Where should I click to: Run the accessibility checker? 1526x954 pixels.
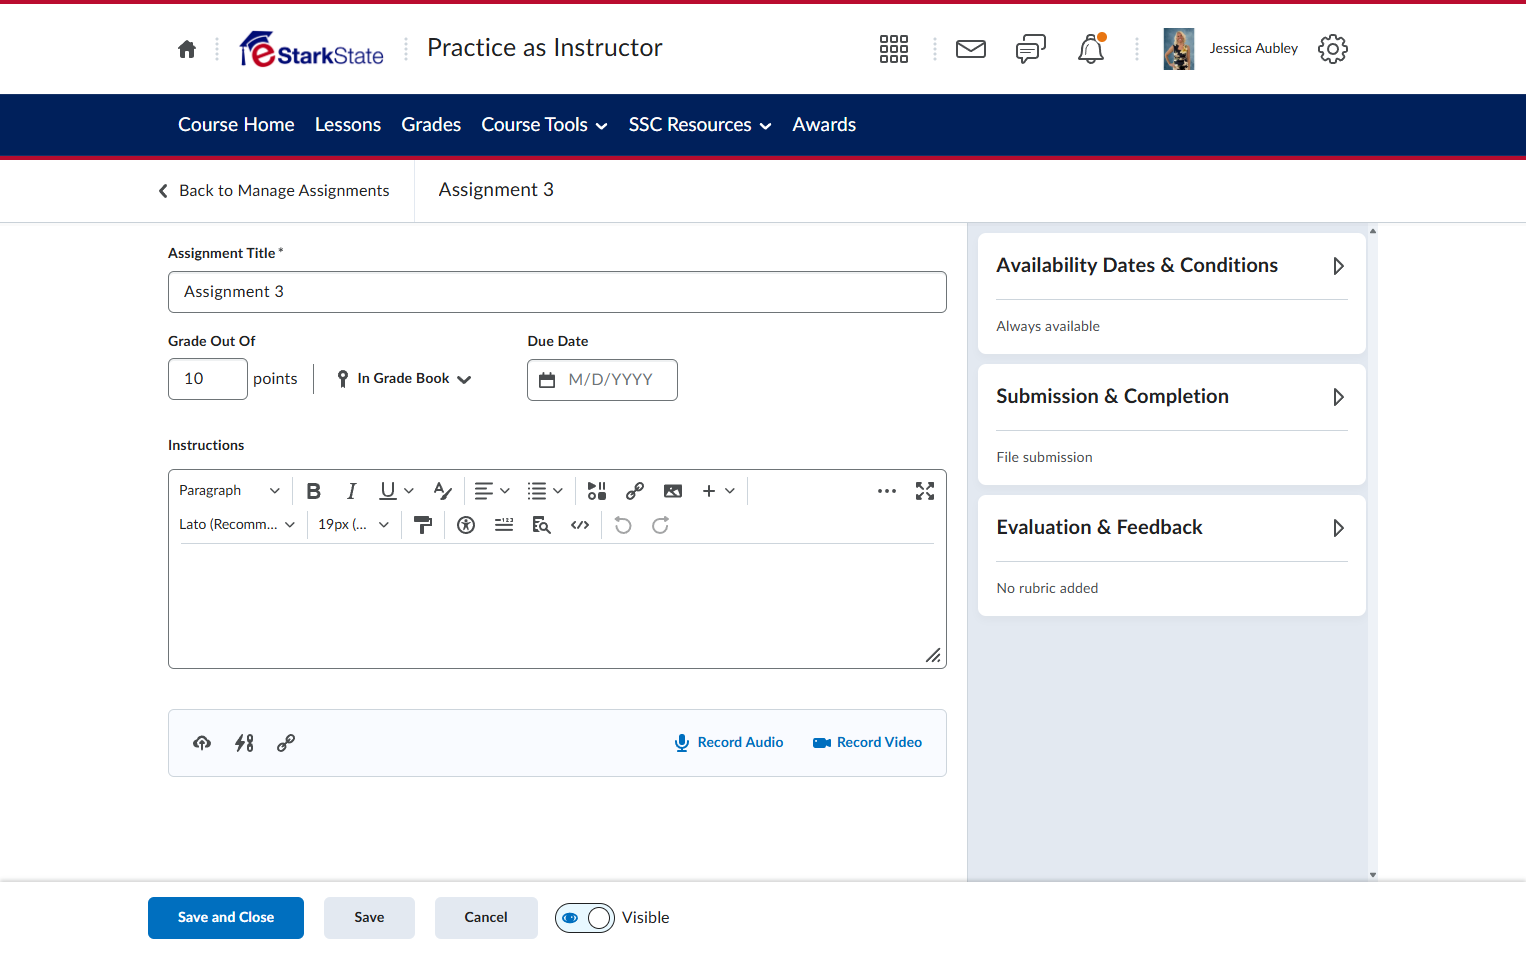466,525
